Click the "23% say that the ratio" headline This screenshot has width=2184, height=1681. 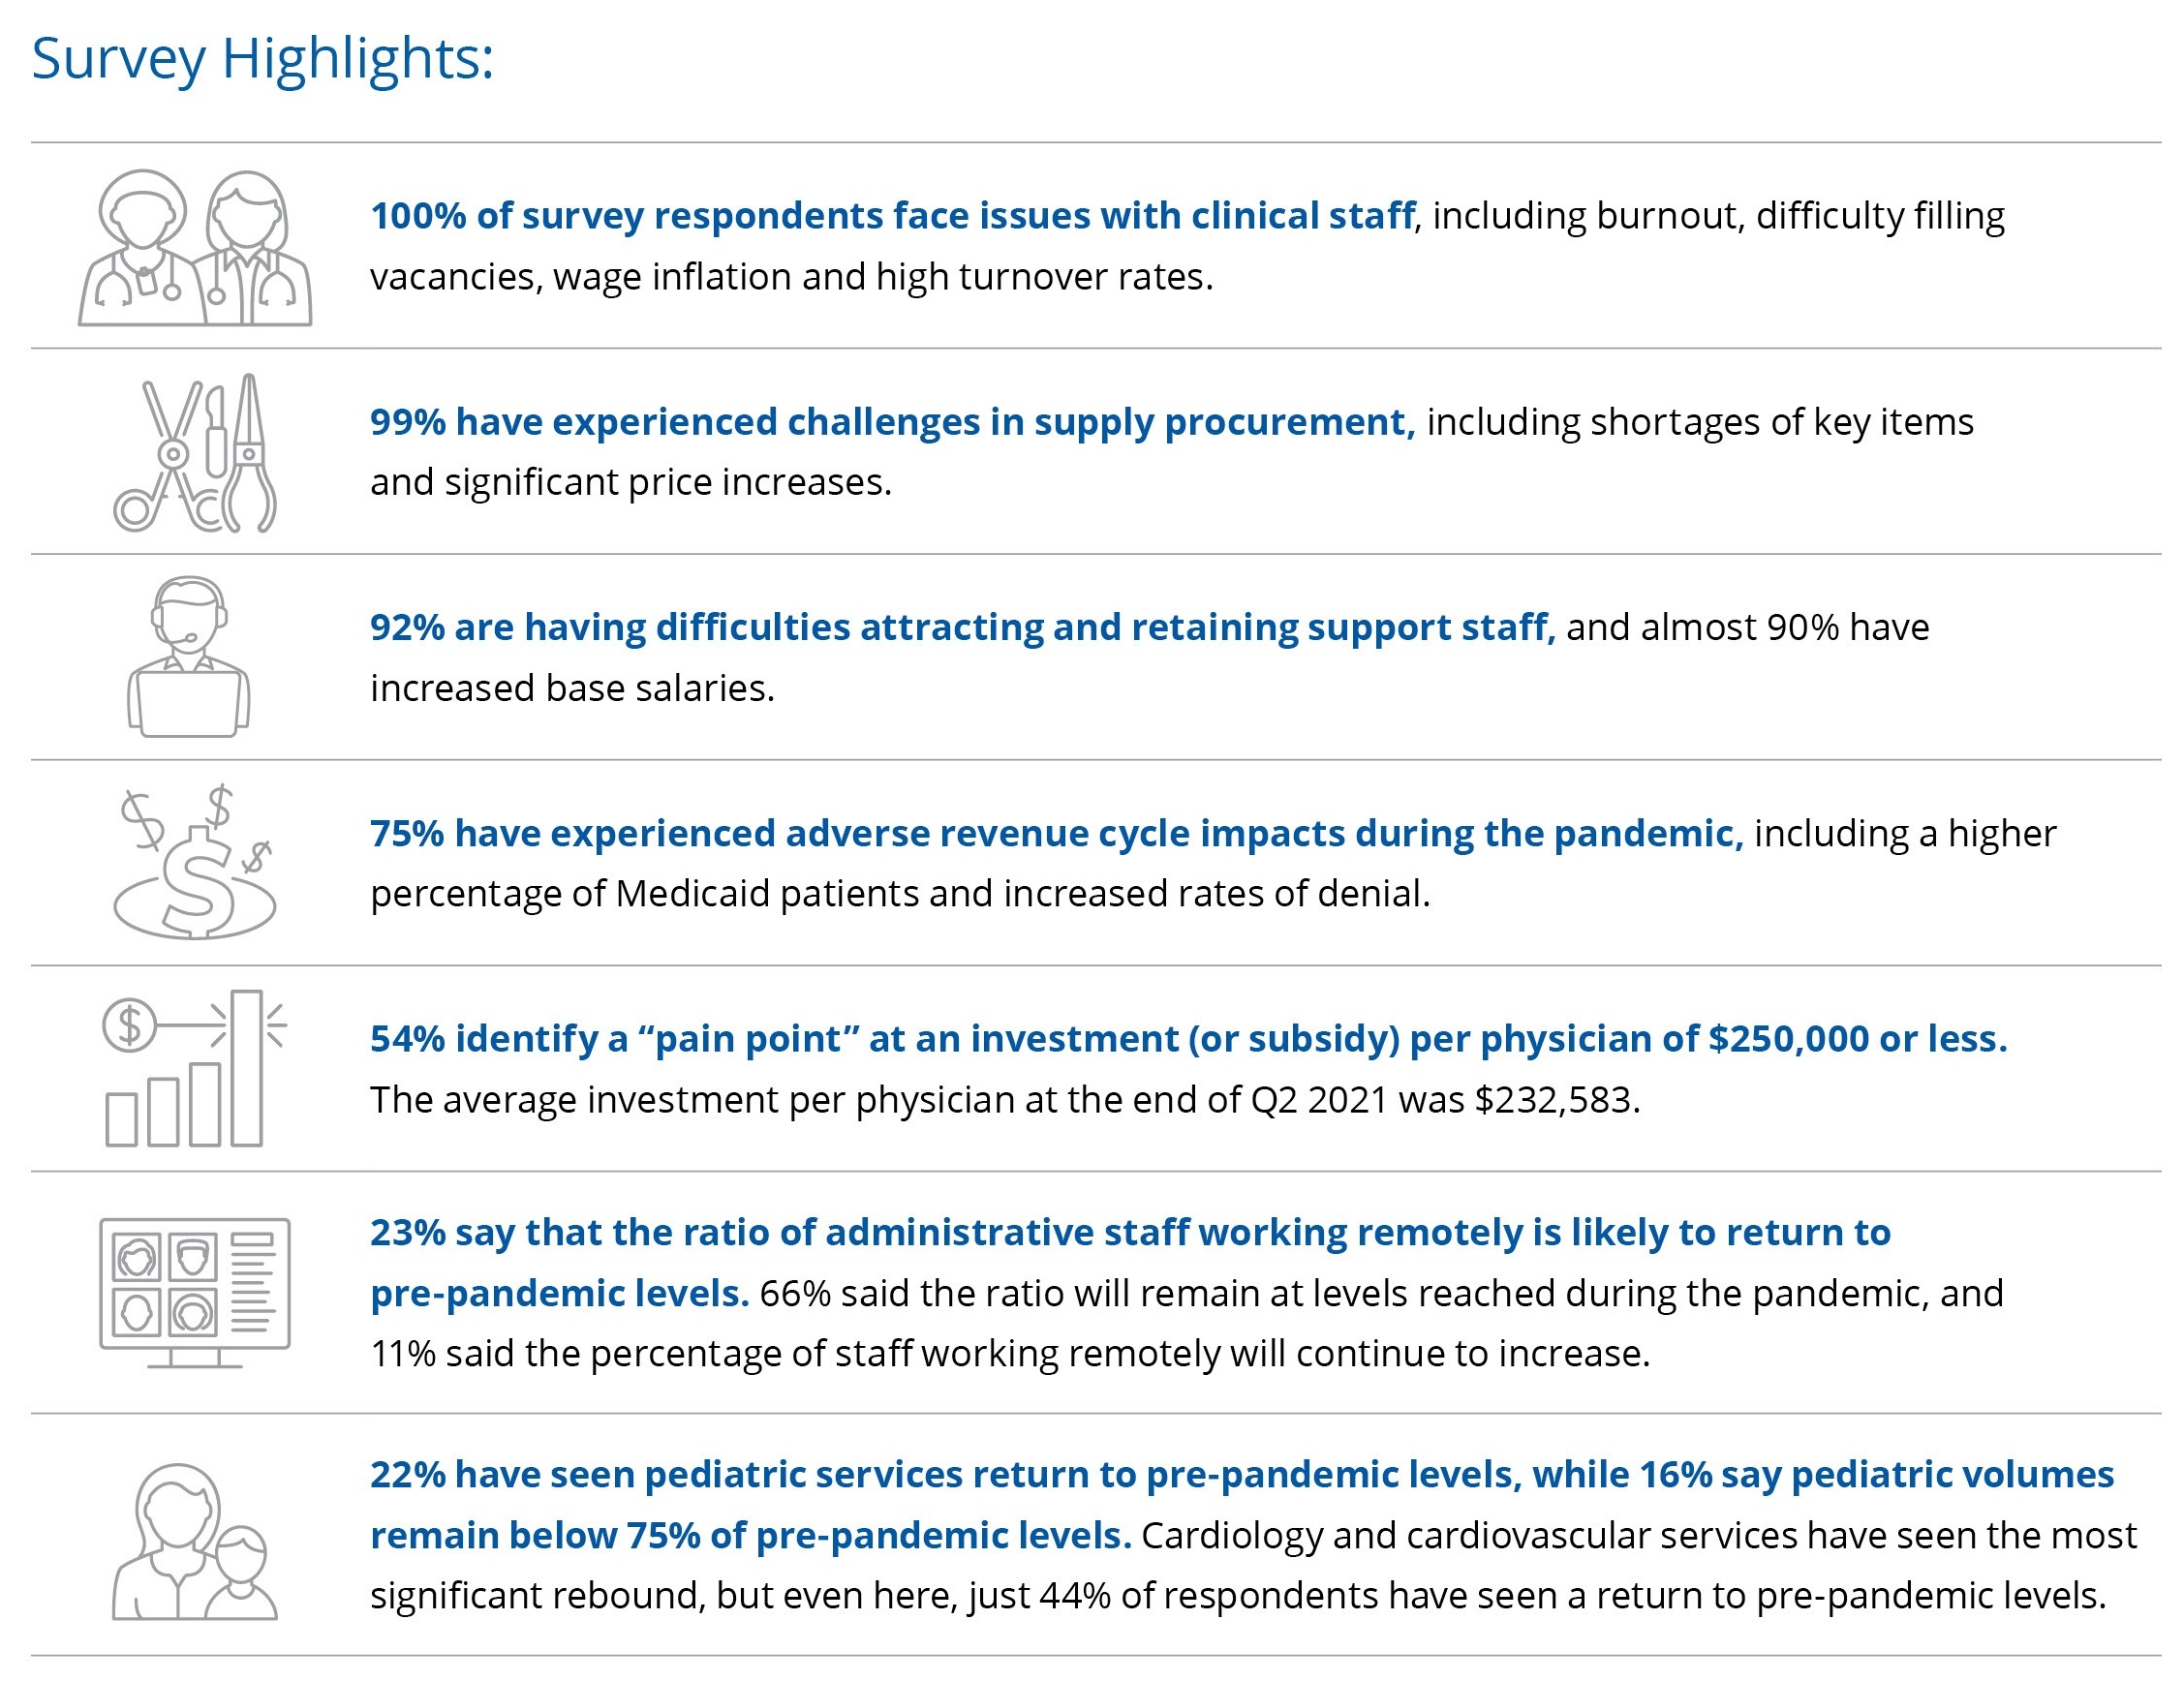pyautogui.click(x=1130, y=1233)
